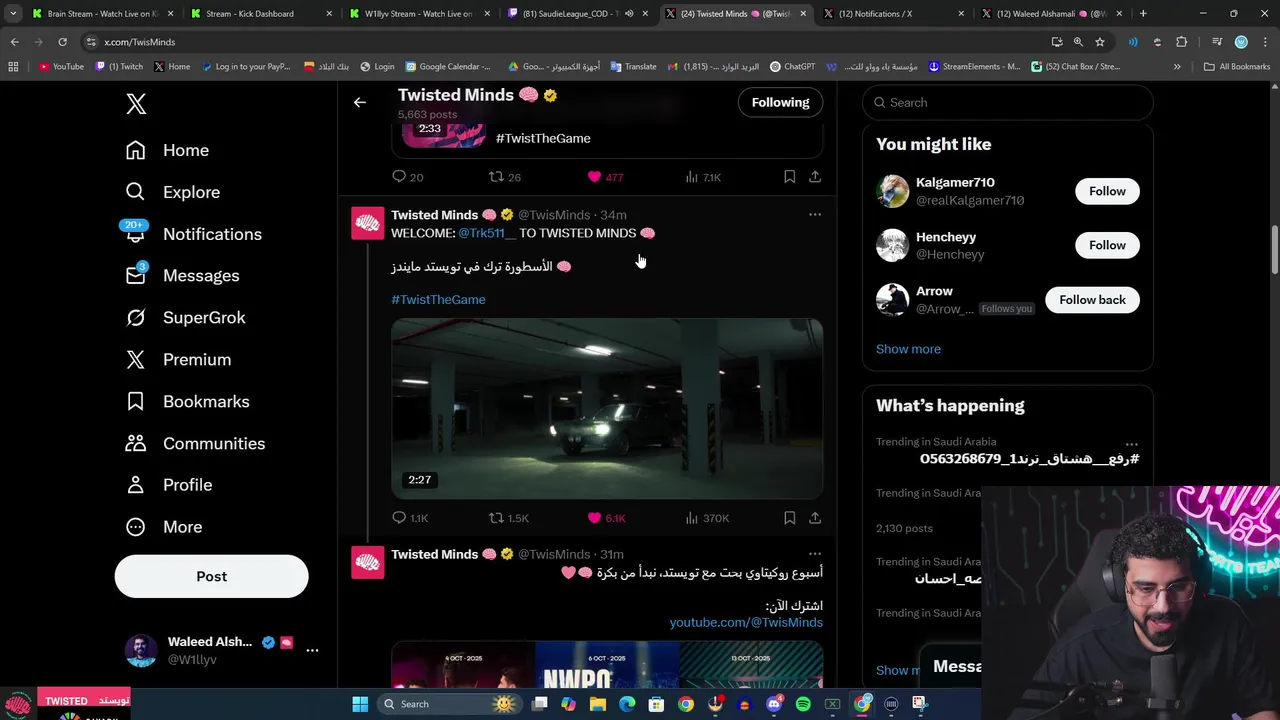Open tab search dropdown arrow
Screen dimensions: 1280x720
pyautogui.click(x=13, y=14)
